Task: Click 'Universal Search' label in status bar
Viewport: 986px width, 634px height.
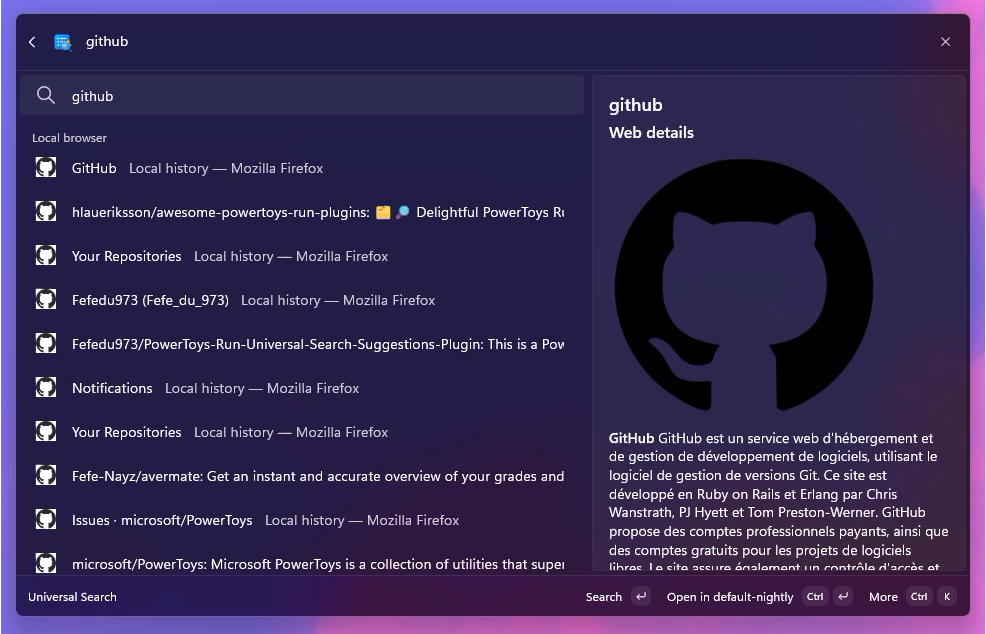Action: pyautogui.click(x=72, y=597)
